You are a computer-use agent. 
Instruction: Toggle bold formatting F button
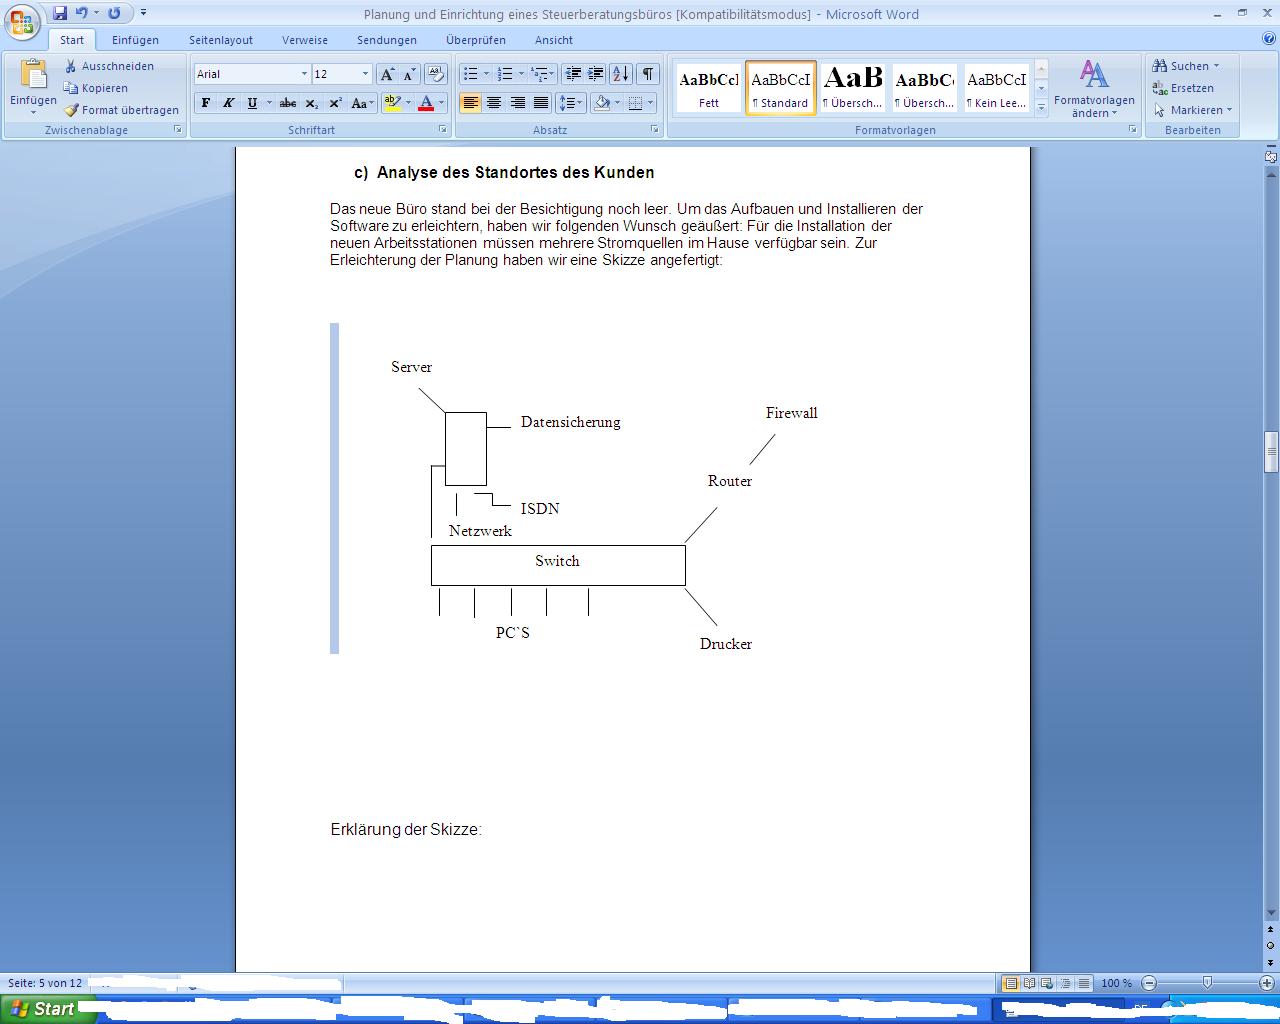(x=206, y=103)
